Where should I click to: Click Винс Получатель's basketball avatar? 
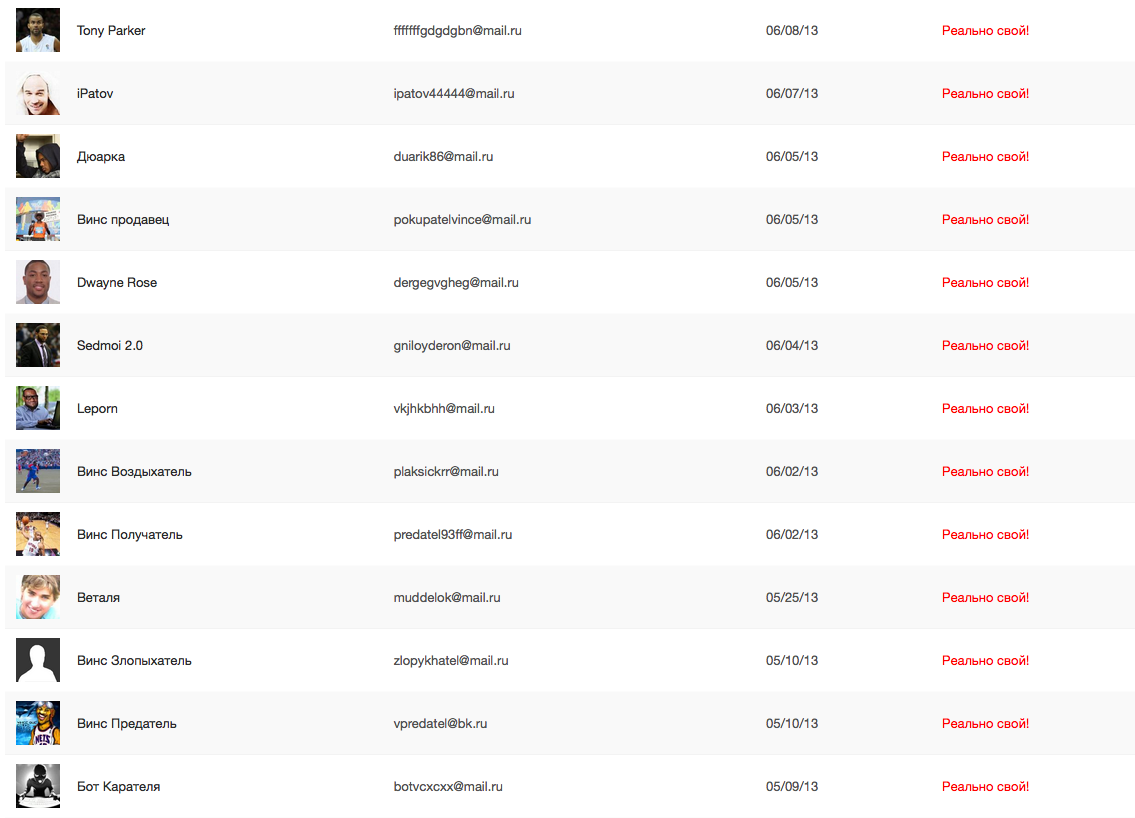pyautogui.click(x=38, y=534)
